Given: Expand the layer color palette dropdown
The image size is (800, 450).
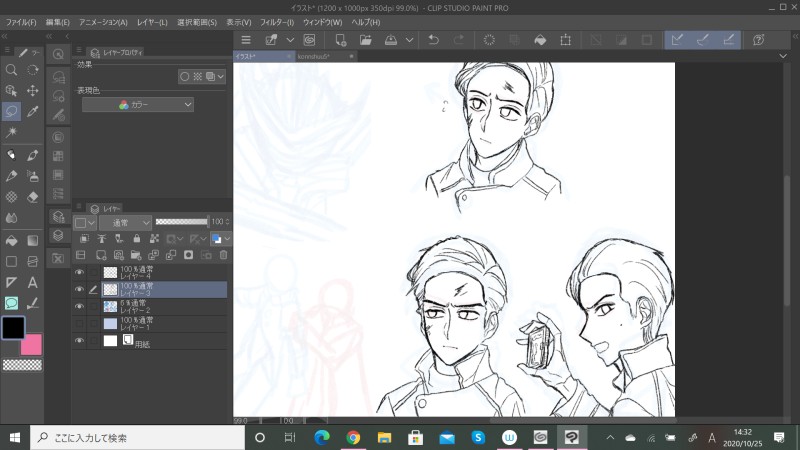Looking at the screenshot, I should click(x=227, y=239).
